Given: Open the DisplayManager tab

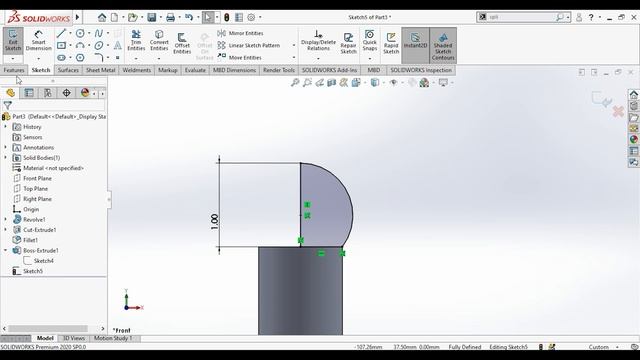Looking at the screenshot, I should click(85, 93).
